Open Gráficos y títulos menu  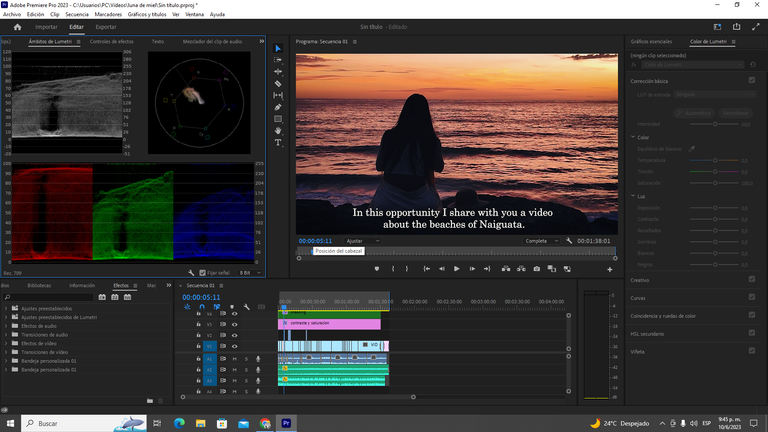[x=147, y=14]
